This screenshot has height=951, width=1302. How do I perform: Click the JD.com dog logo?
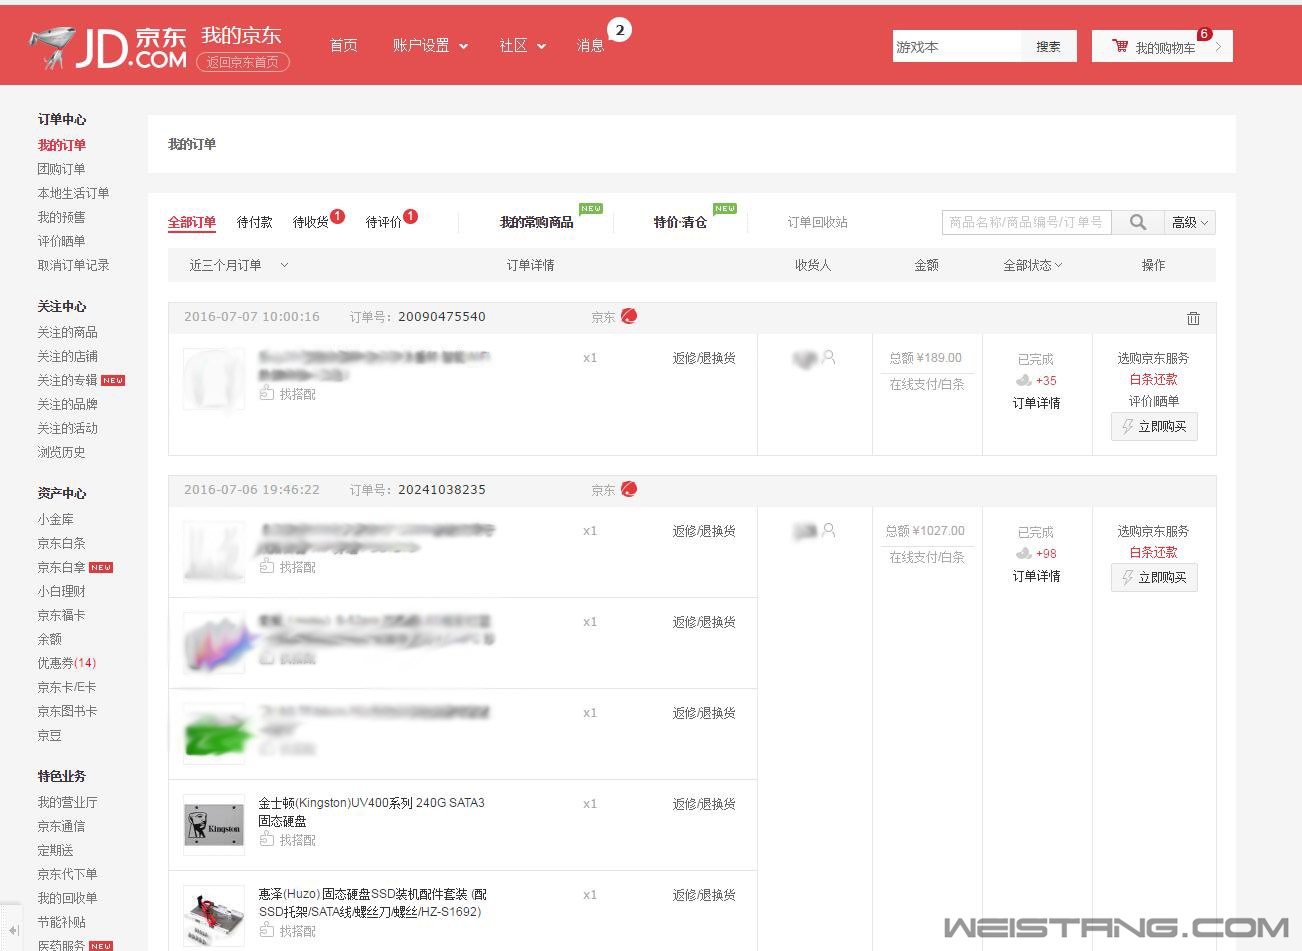53,47
